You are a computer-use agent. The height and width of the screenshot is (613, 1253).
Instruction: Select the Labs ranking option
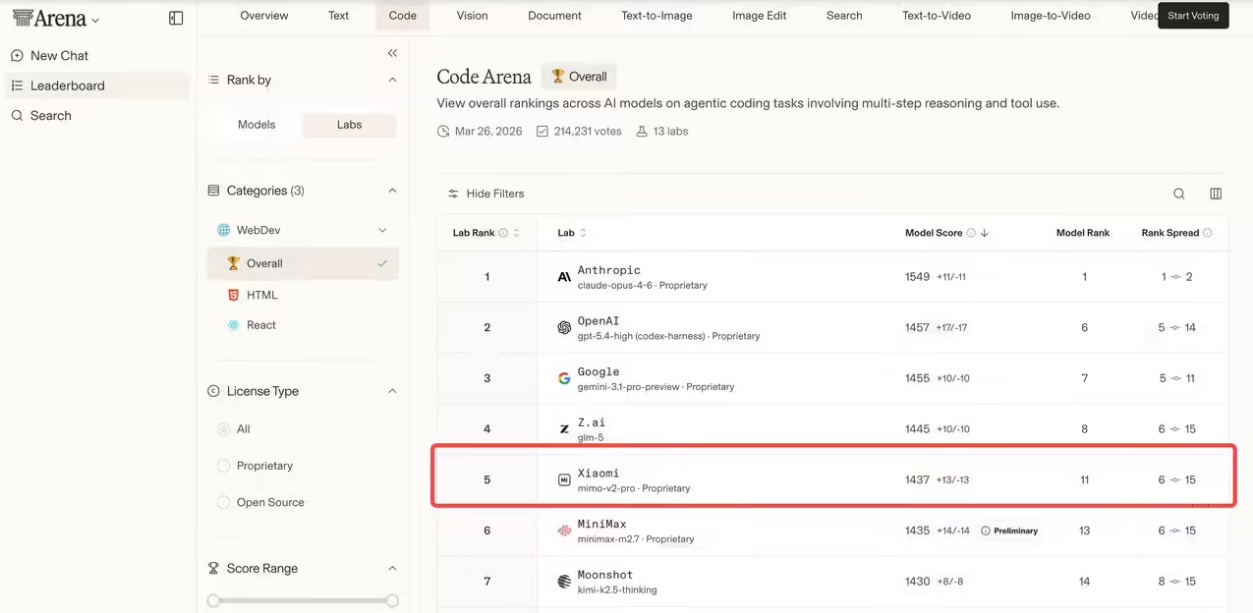point(349,125)
